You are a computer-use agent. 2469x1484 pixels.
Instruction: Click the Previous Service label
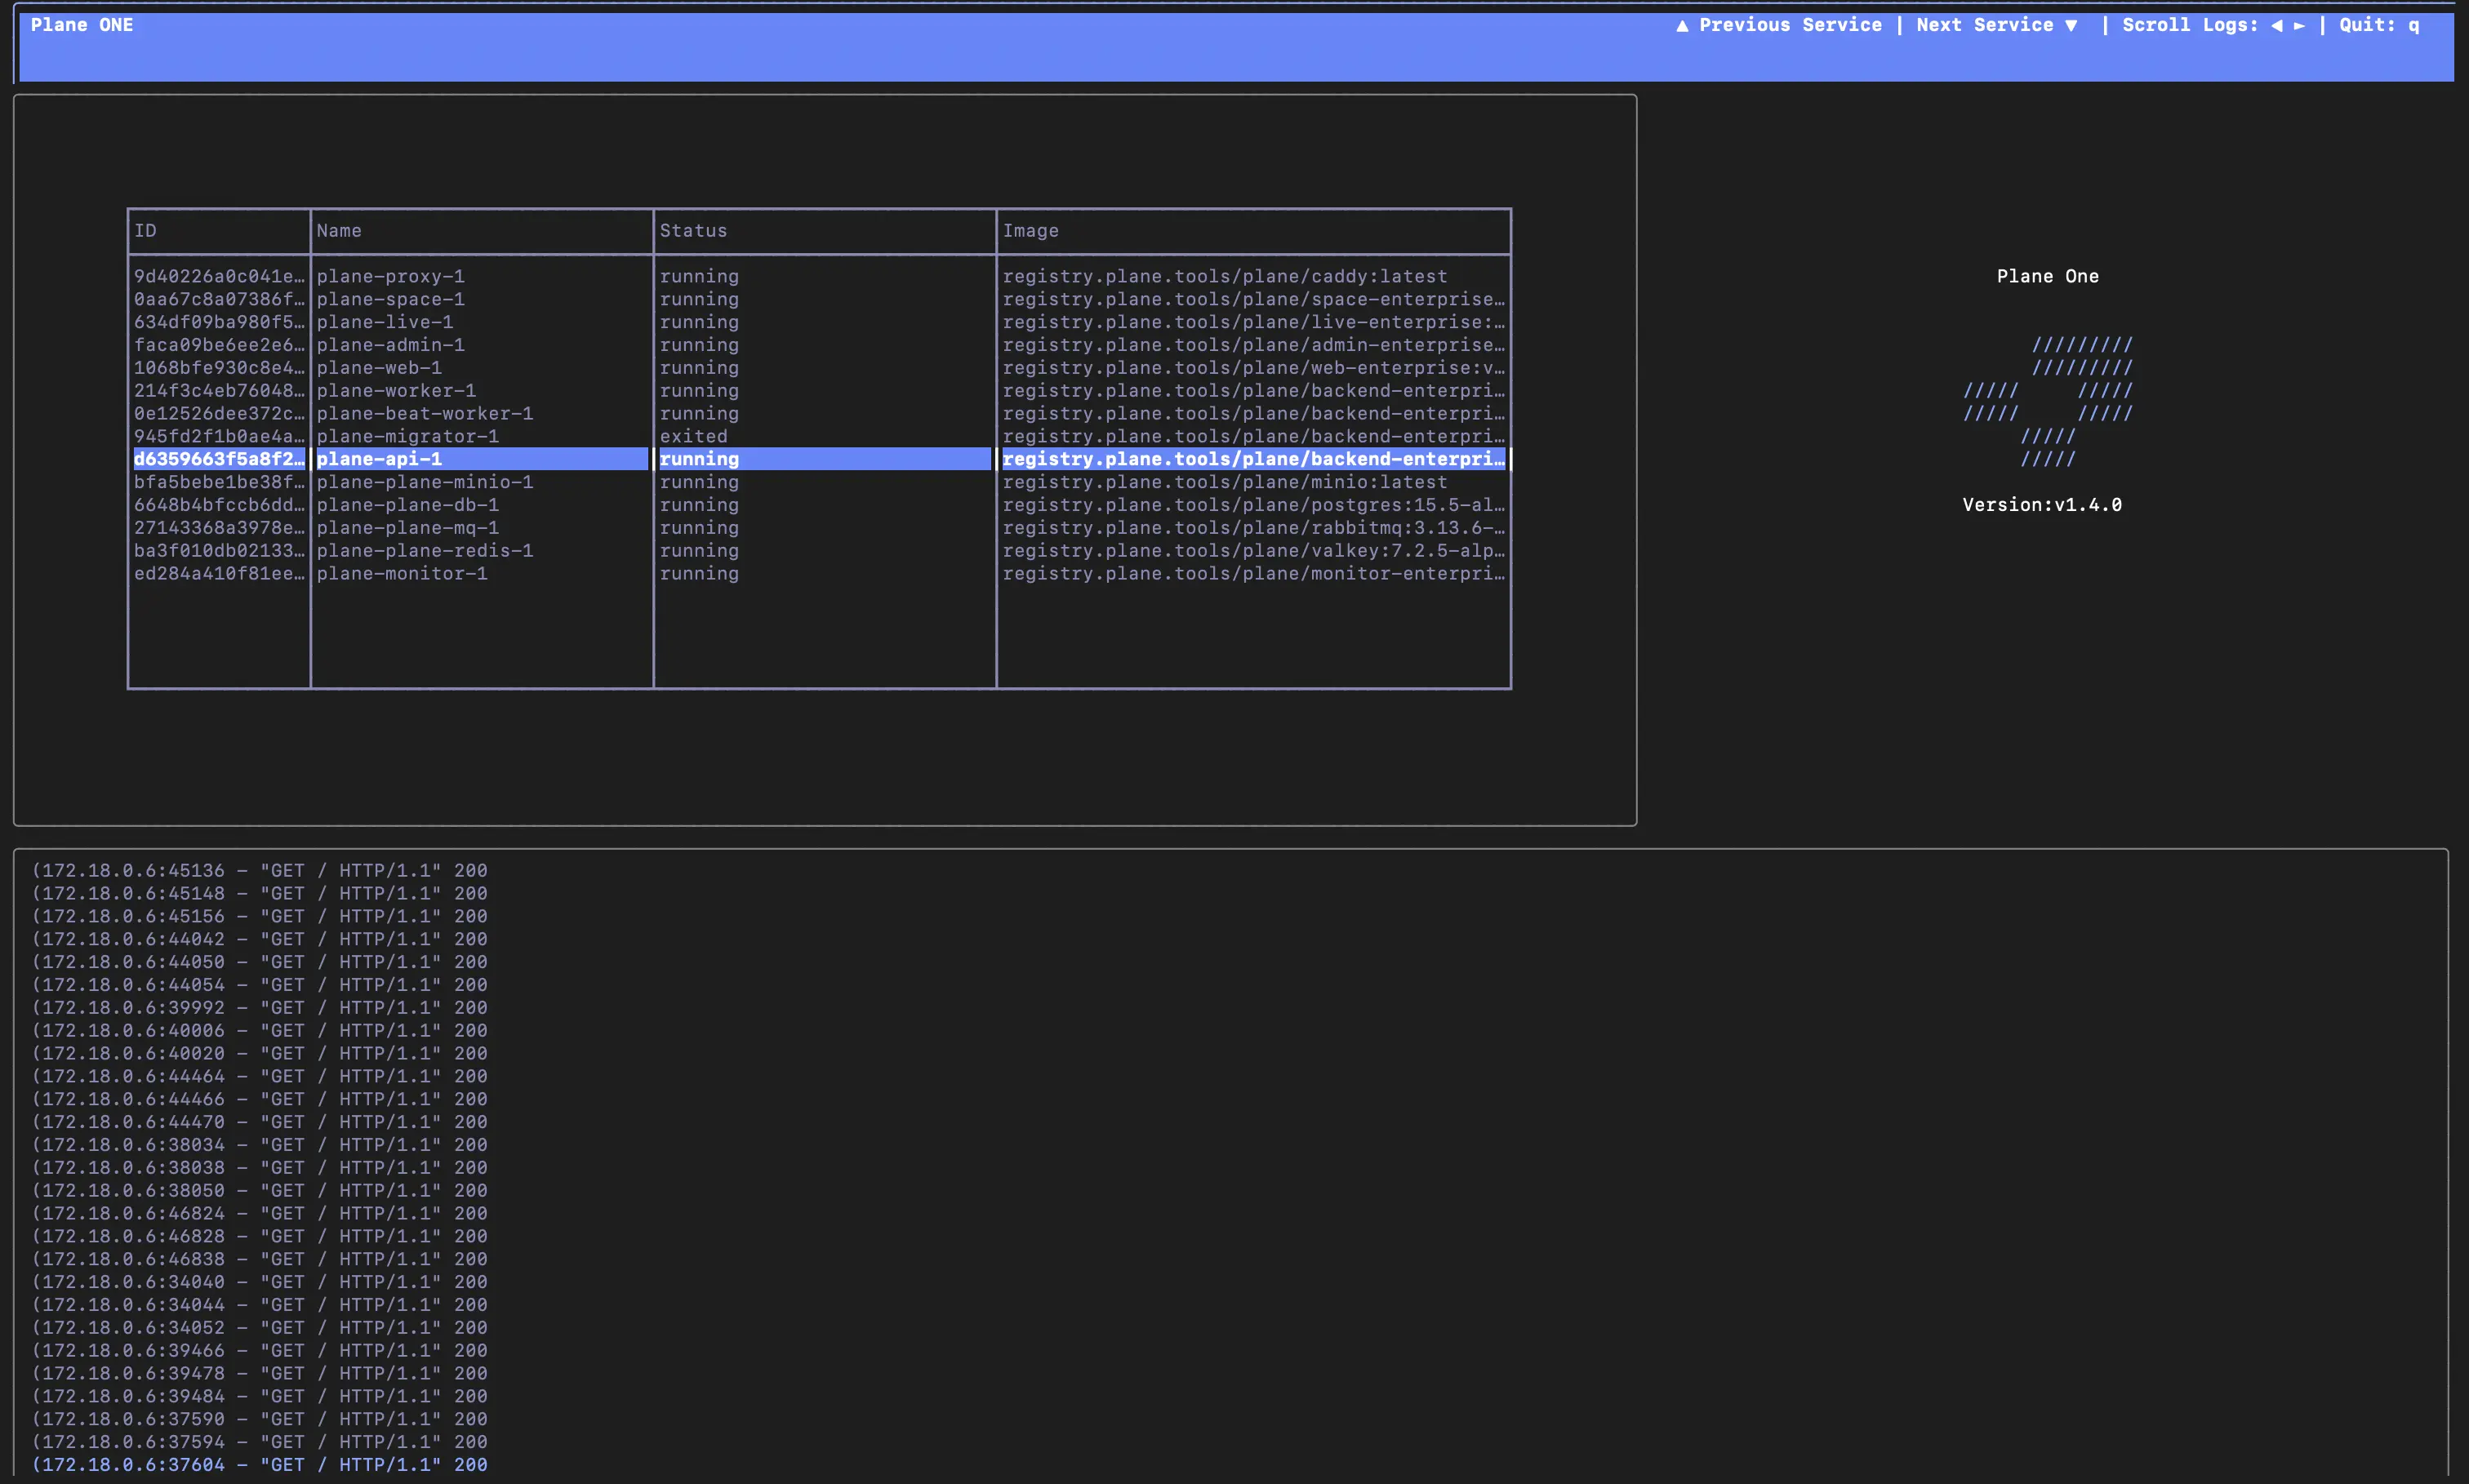coord(1790,25)
